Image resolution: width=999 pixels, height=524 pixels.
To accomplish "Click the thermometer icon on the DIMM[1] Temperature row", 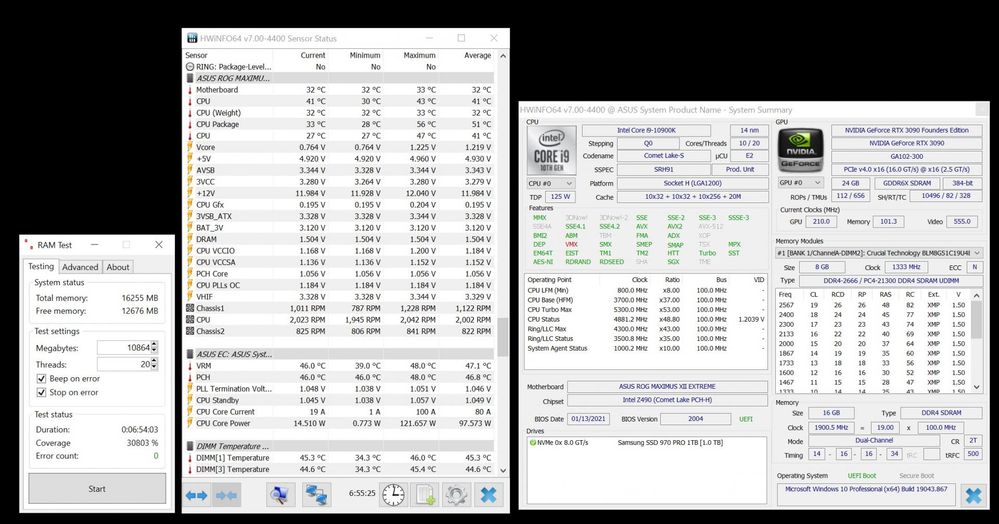I will tap(190, 458).
